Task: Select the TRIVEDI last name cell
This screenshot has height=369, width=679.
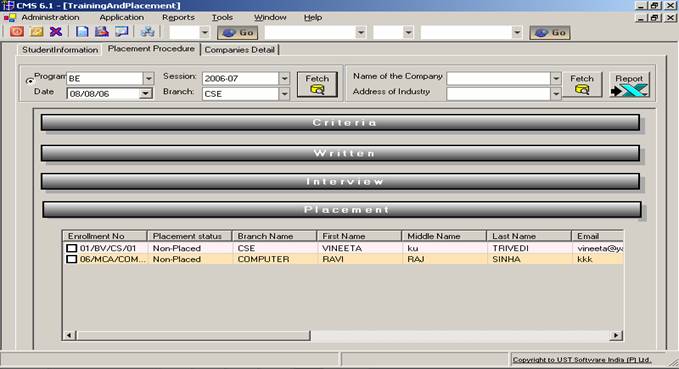Action: [529, 248]
